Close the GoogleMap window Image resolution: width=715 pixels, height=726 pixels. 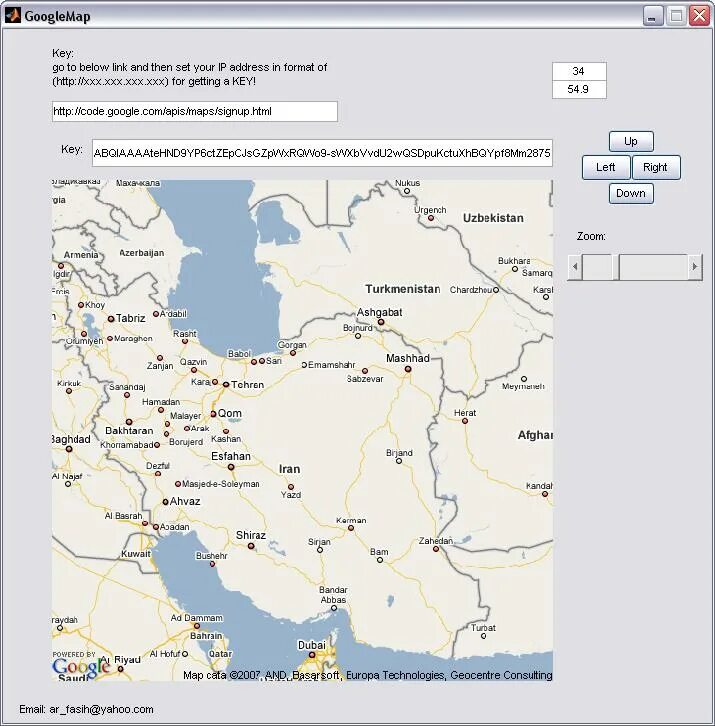pyautogui.click(x=700, y=16)
